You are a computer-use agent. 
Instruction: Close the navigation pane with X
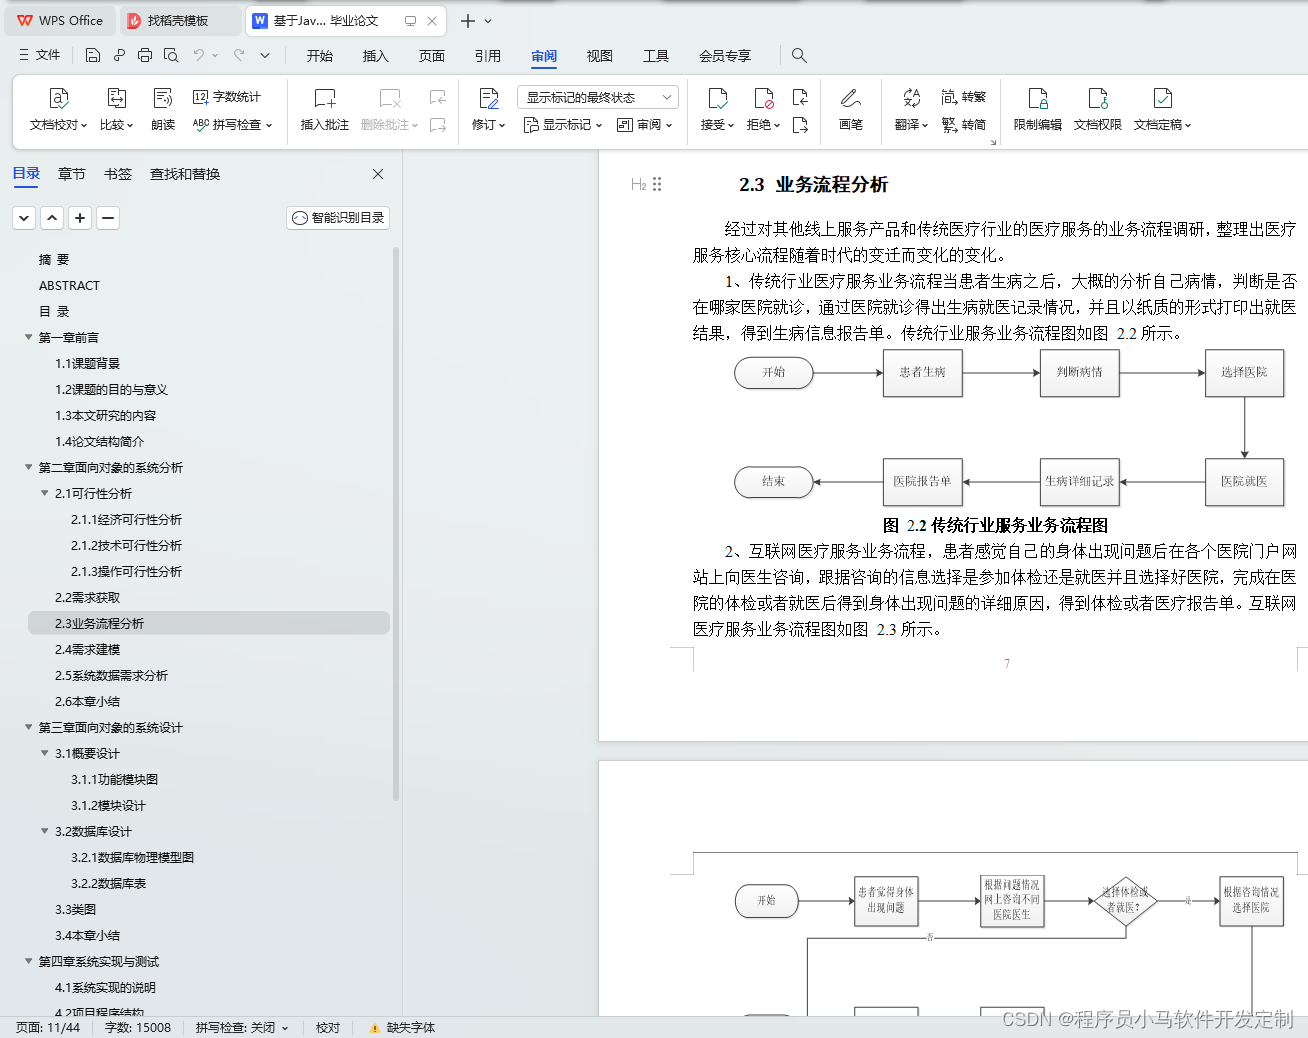tap(378, 174)
